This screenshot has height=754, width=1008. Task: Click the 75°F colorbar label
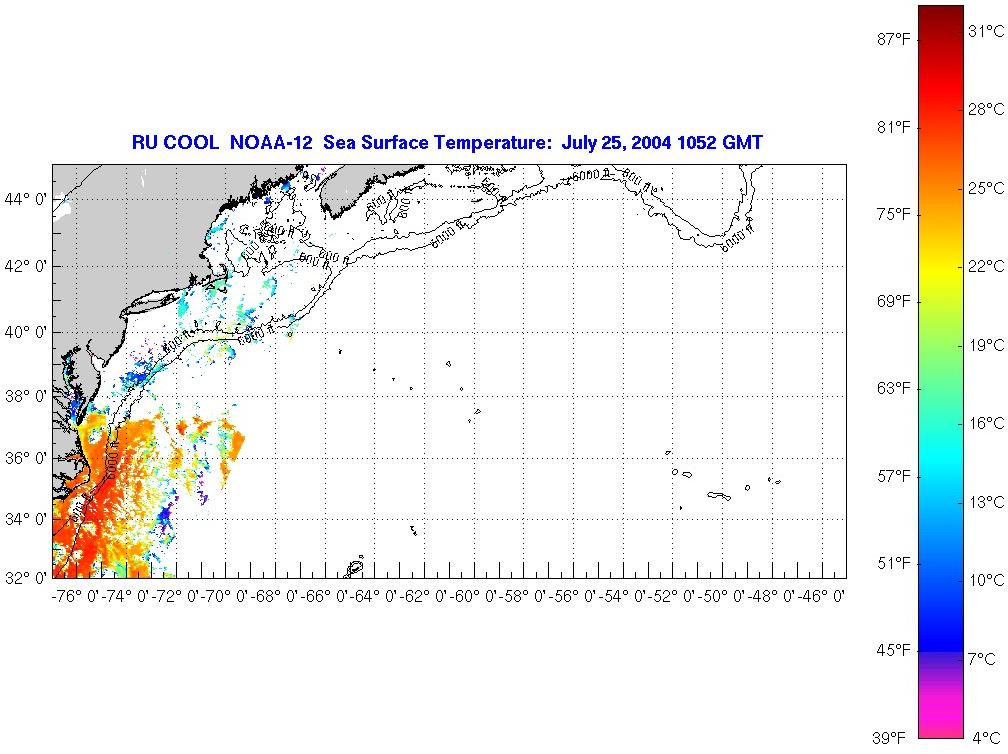[894, 214]
